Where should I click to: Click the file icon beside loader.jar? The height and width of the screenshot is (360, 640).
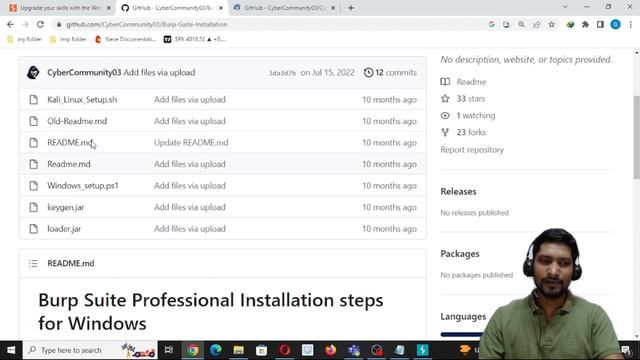(x=33, y=229)
